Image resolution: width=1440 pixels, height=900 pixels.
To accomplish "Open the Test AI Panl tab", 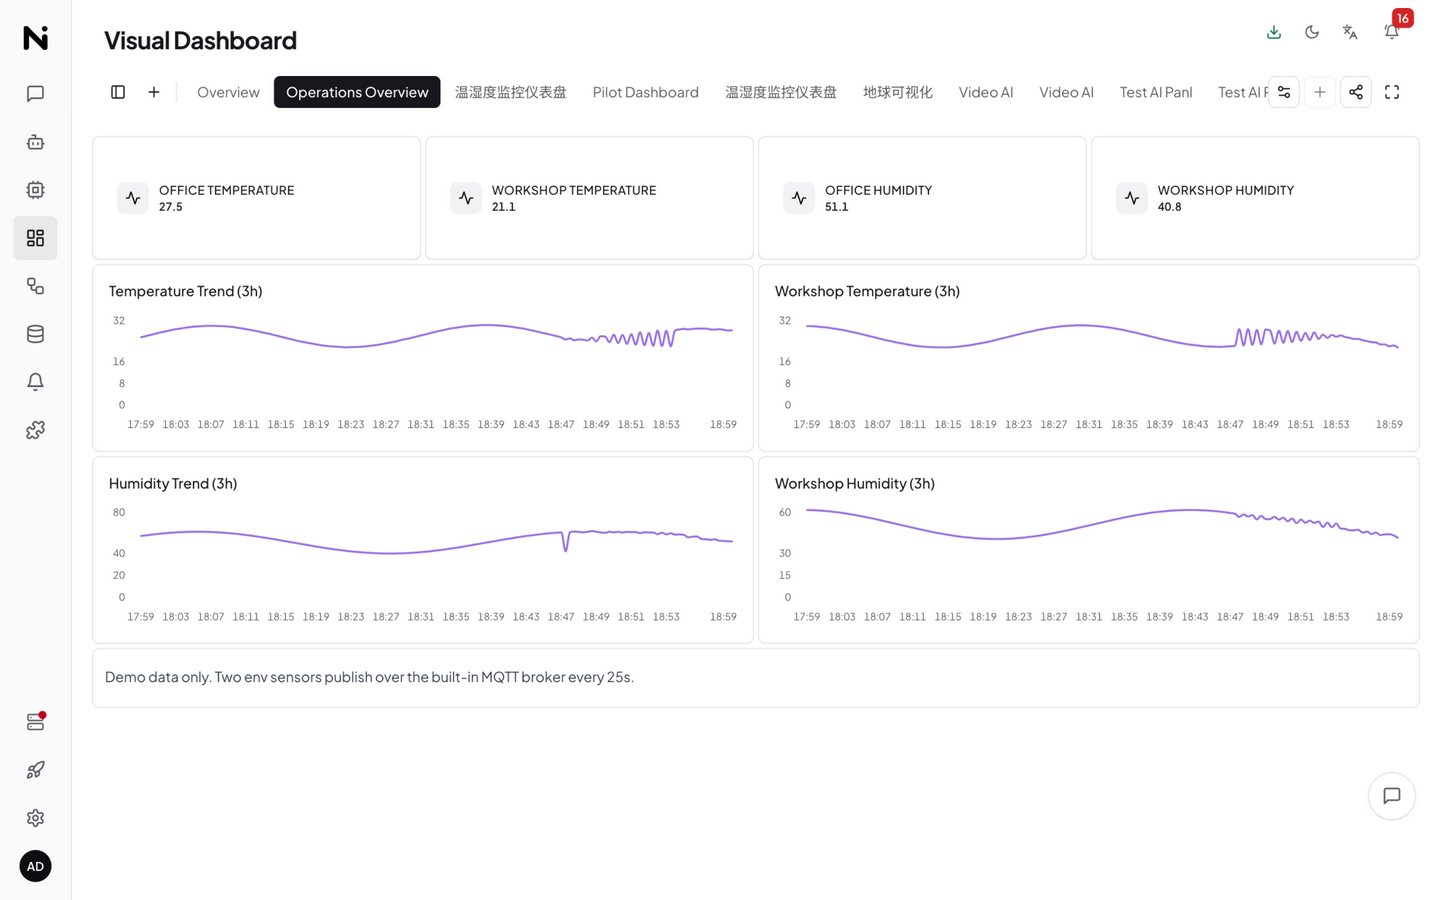I will [1156, 92].
